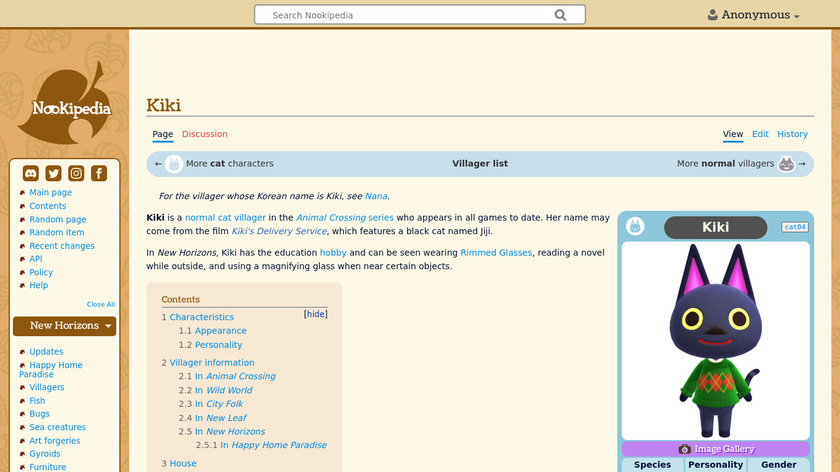Expand the Anonymous user dropdown
This screenshot has width=840, height=472.
click(797, 16)
